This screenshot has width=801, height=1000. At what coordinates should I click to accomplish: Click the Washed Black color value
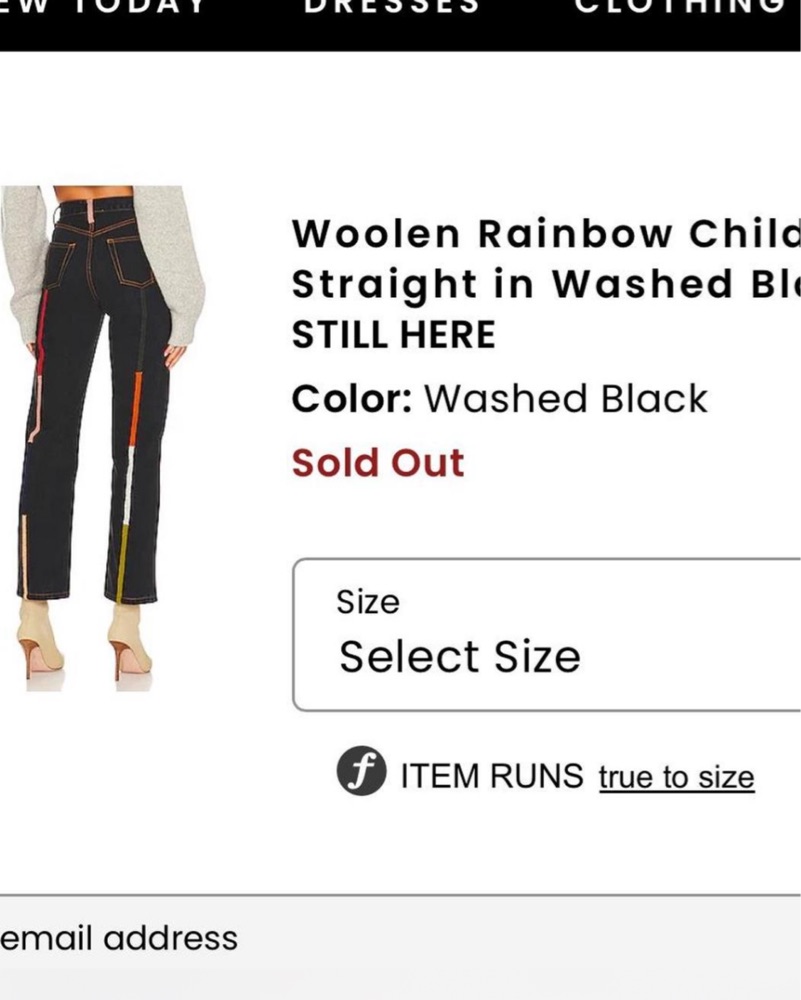(565, 399)
